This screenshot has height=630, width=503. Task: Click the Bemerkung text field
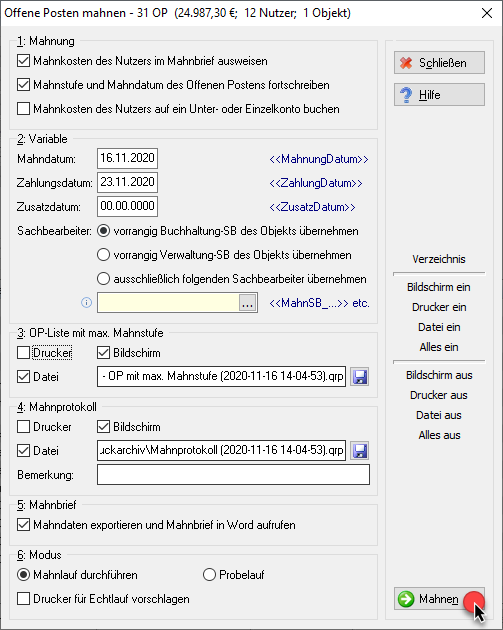point(233,475)
